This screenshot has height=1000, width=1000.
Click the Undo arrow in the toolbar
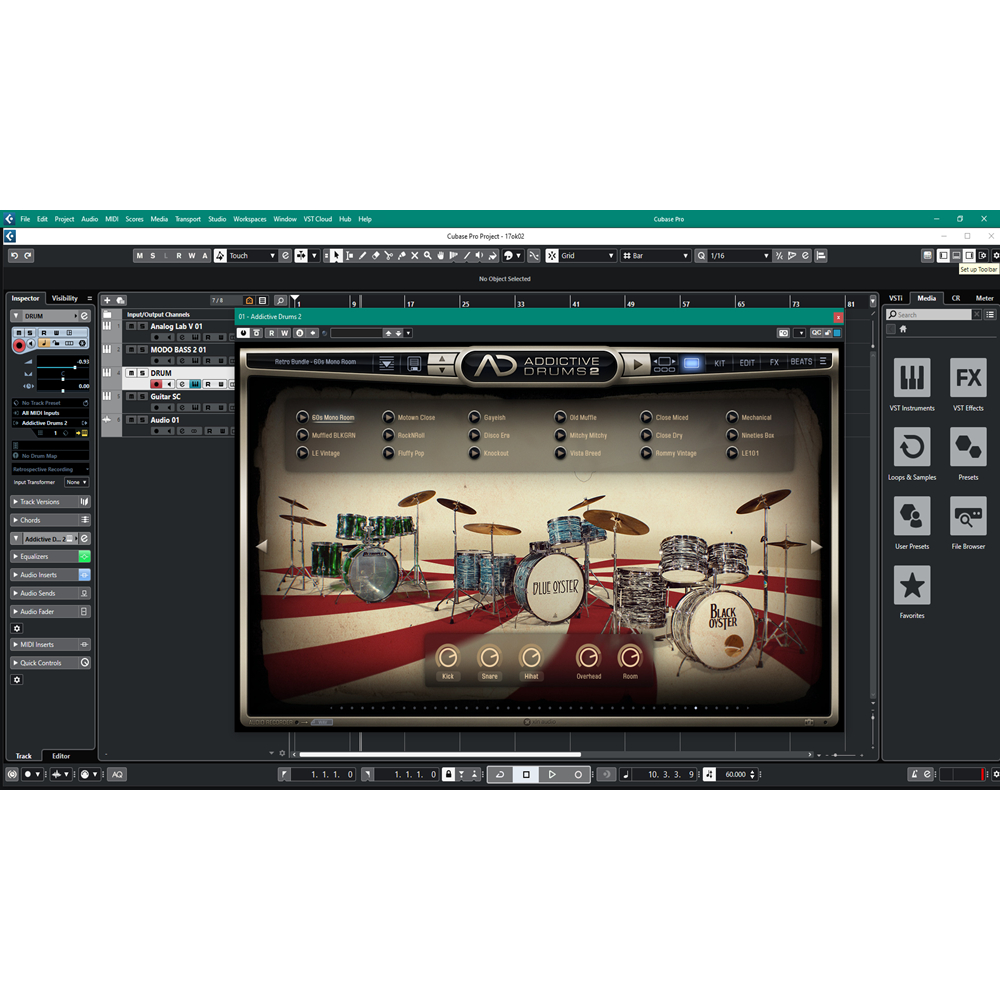[x=14, y=256]
